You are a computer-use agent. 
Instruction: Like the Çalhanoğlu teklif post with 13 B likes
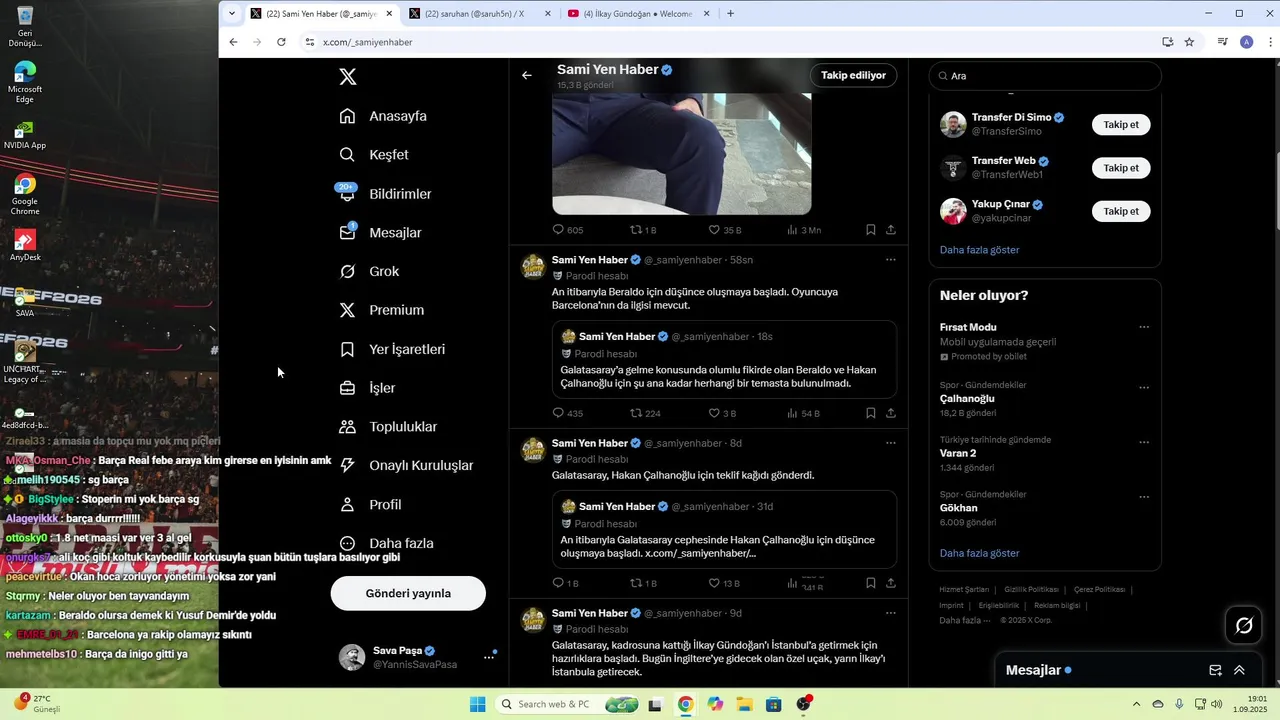[x=724, y=583]
